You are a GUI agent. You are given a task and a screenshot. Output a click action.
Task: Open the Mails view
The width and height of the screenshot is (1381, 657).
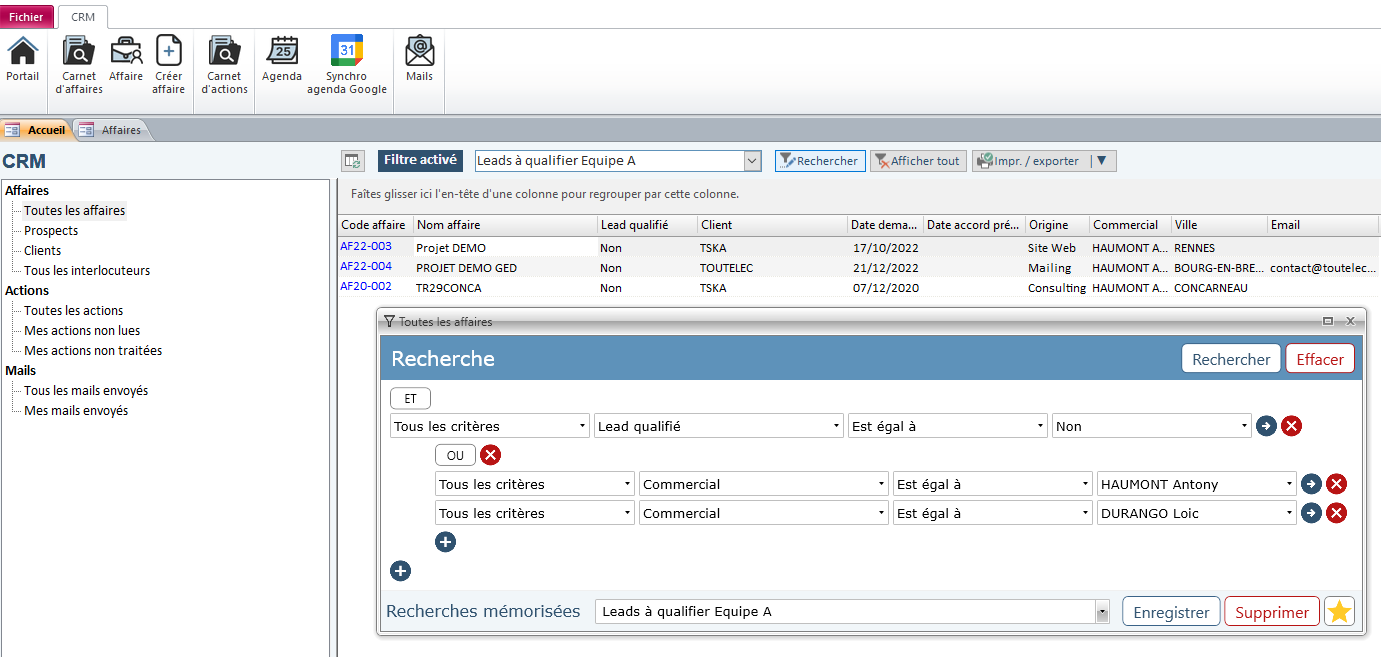coord(419,62)
